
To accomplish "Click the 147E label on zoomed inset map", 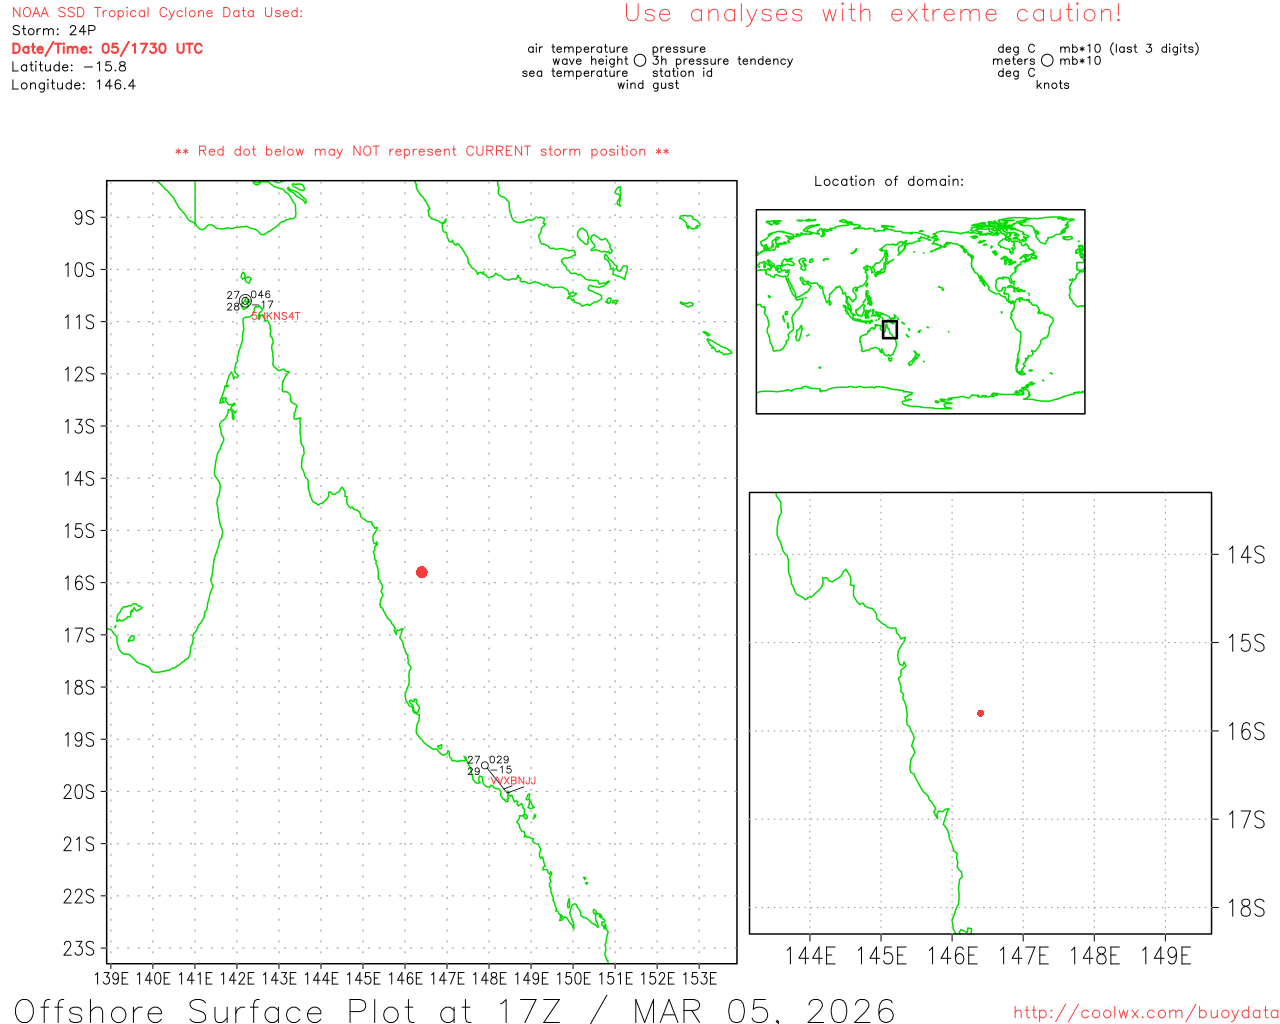I will click(1024, 957).
